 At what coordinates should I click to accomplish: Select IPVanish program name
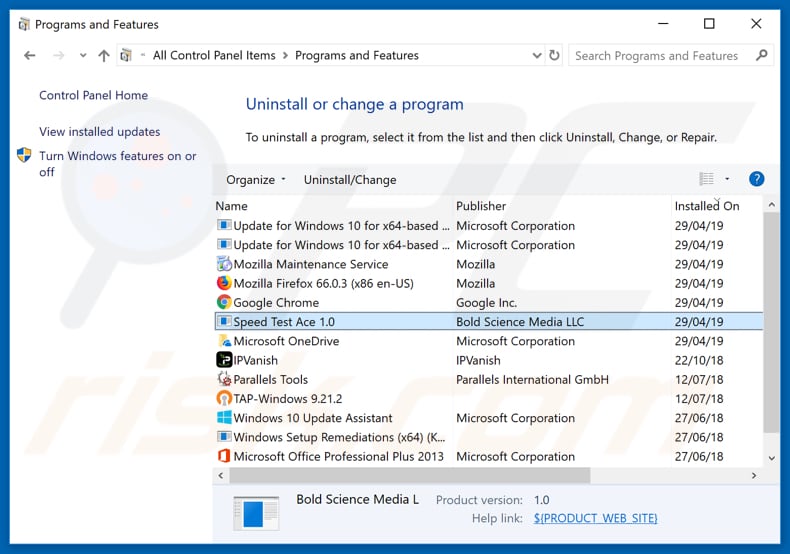pyautogui.click(x=255, y=360)
